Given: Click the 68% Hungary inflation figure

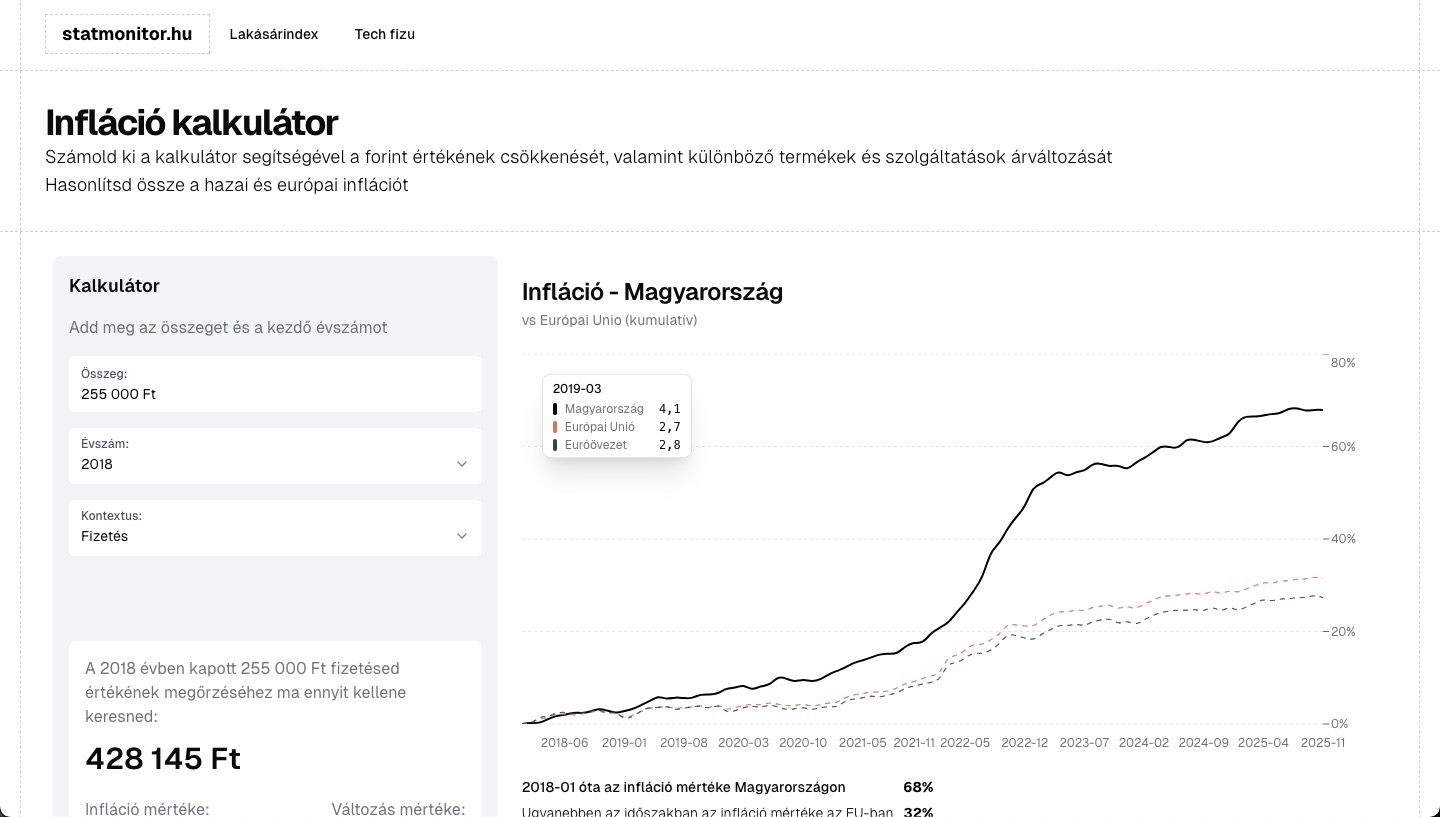Looking at the screenshot, I should click(x=918, y=787).
